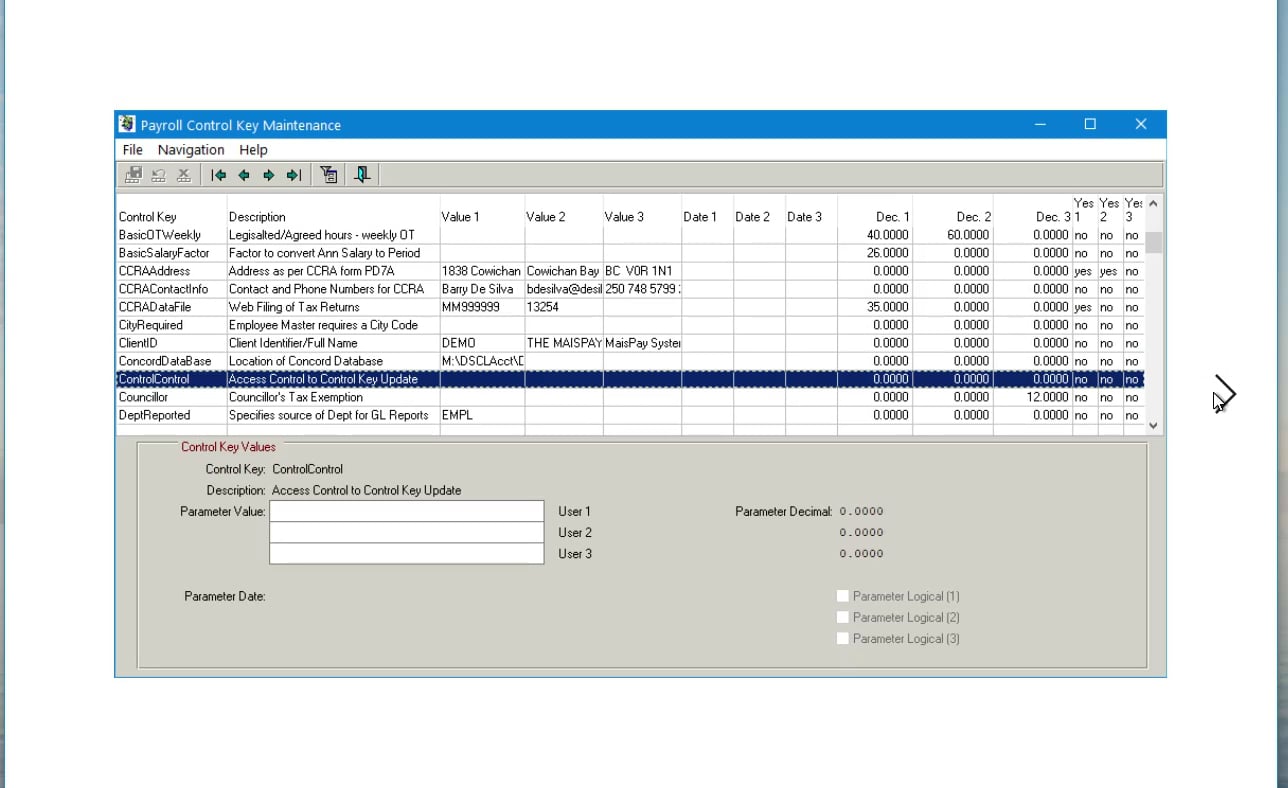Go to the next record arrow
The image size is (1288, 788).
tap(269, 175)
